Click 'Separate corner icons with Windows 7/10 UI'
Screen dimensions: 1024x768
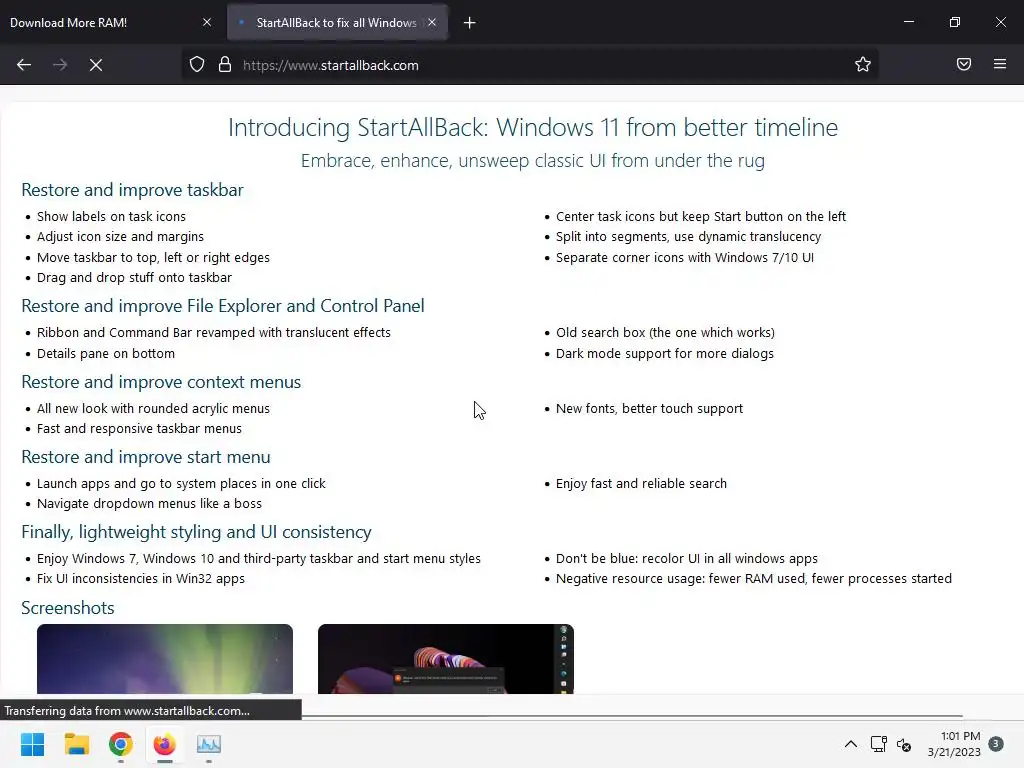(684, 257)
